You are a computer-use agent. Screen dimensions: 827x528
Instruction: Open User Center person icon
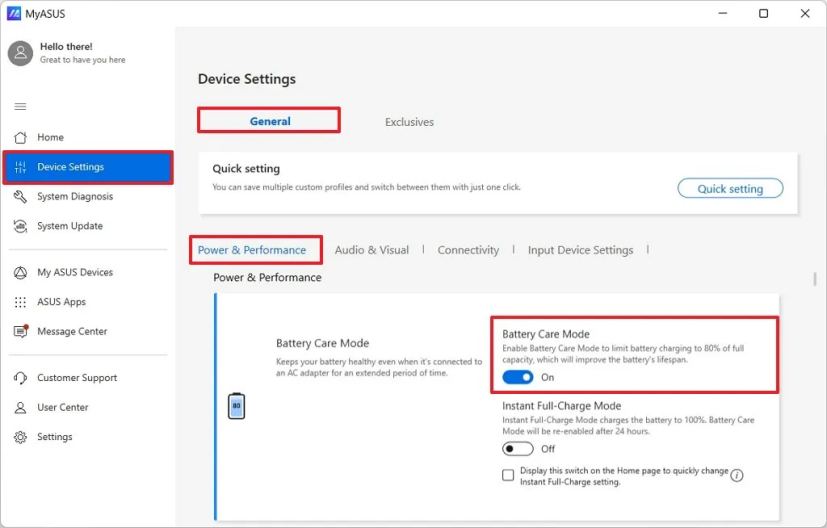(20, 408)
